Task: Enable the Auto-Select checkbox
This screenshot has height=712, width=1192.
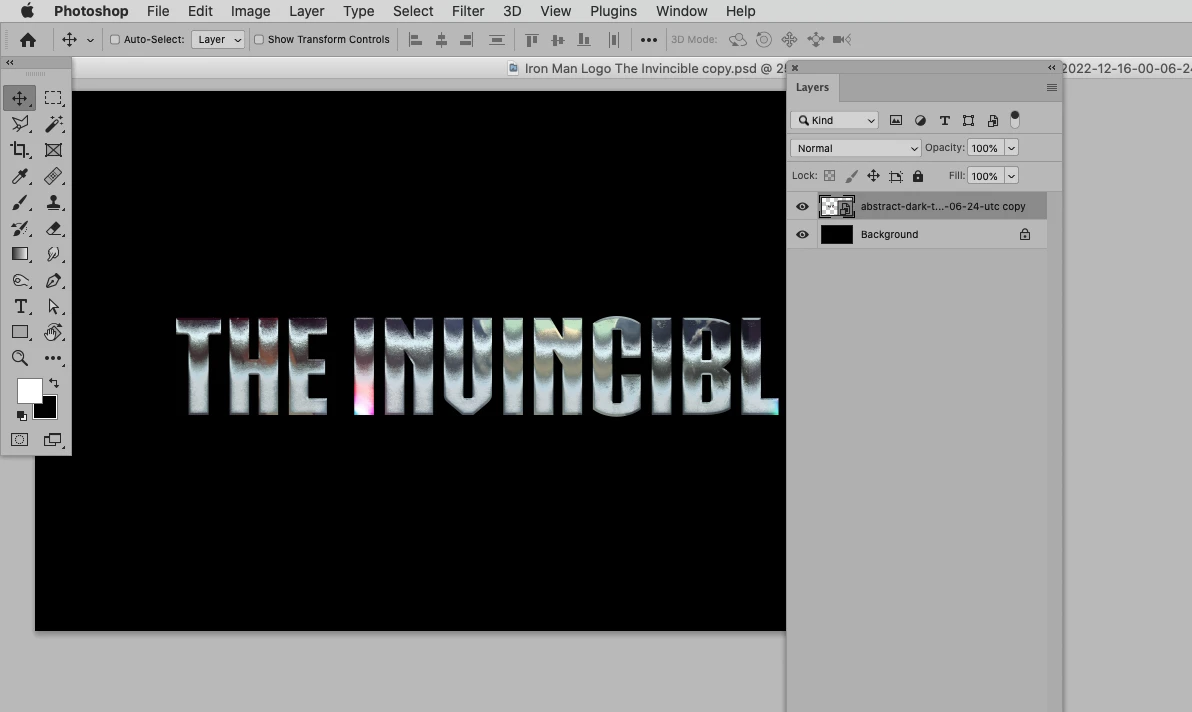Action: (x=115, y=40)
